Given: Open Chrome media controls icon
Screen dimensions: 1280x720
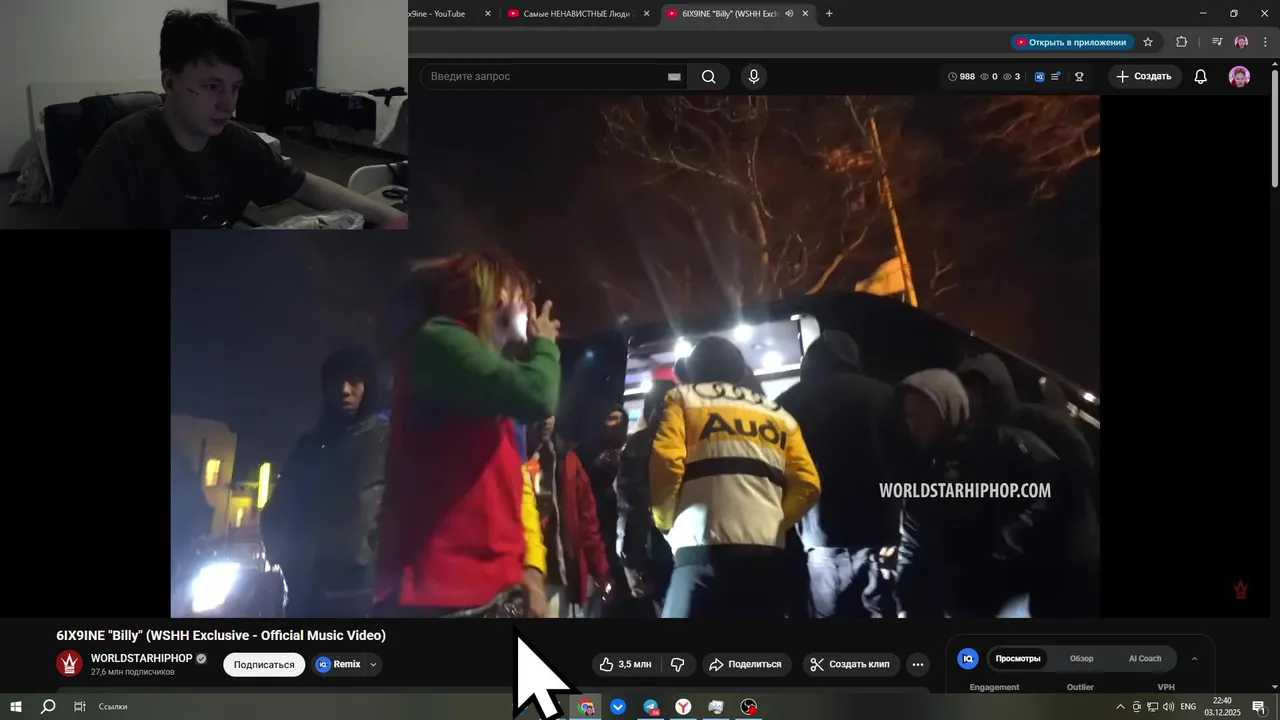Looking at the screenshot, I should pos(1217,42).
